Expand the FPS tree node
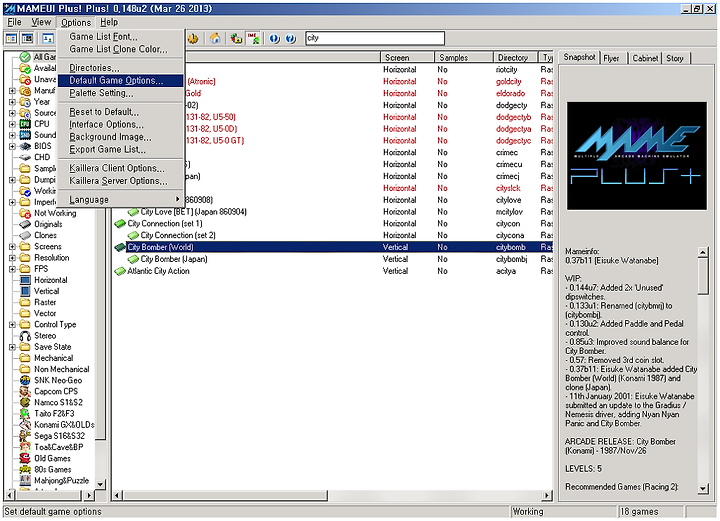 click(12, 269)
